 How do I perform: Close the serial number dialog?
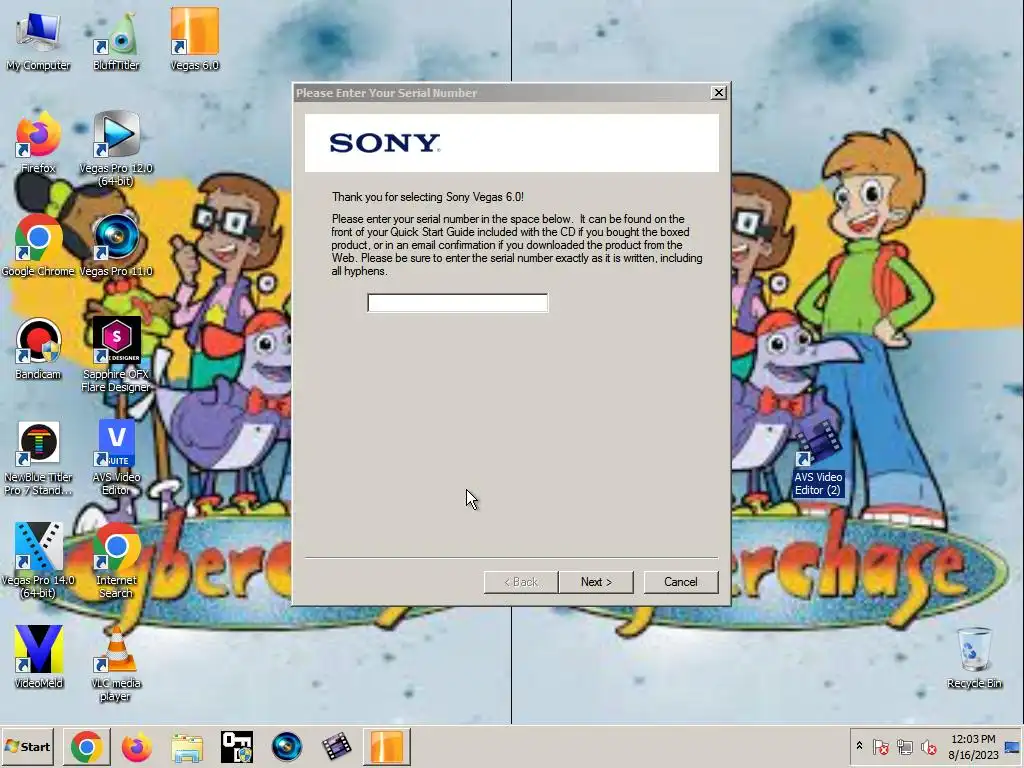coord(718,93)
